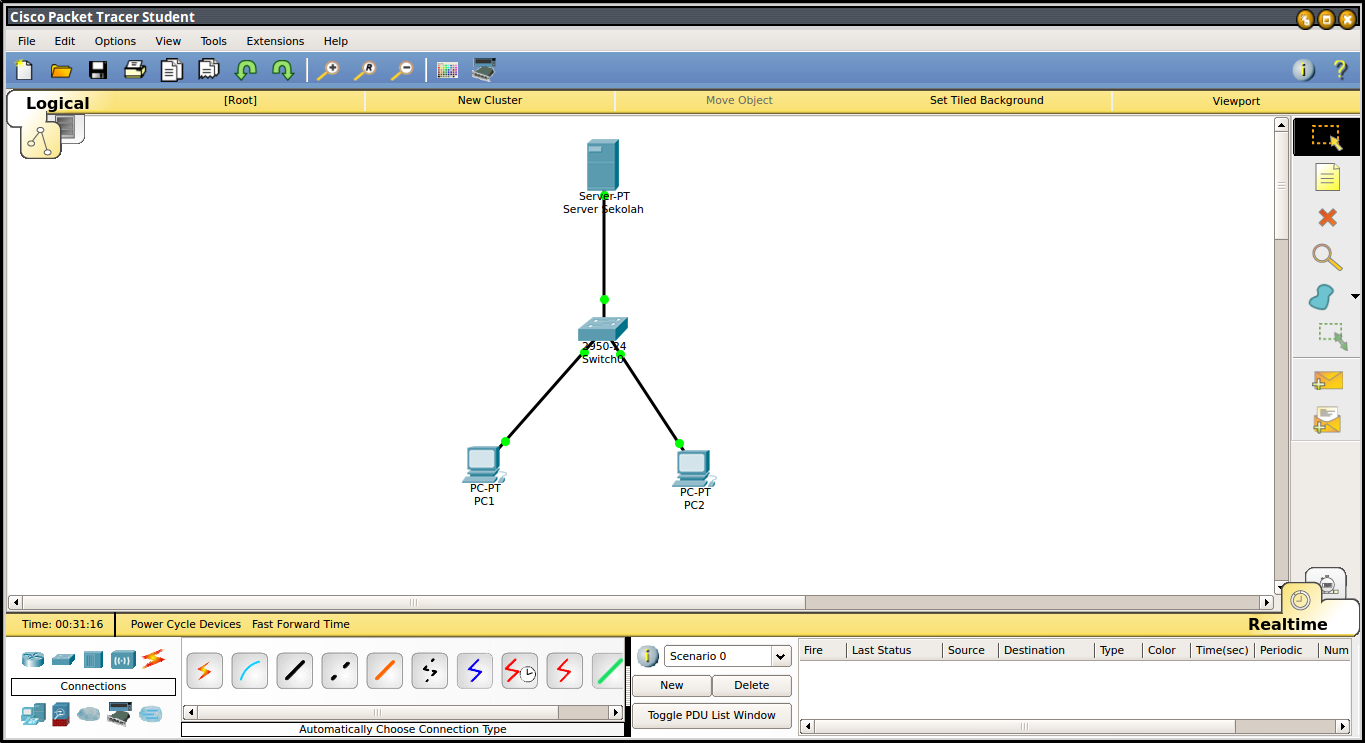This screenshot has height=743, width=1365.
Task: Open the File menu
Action: [27, 41]
